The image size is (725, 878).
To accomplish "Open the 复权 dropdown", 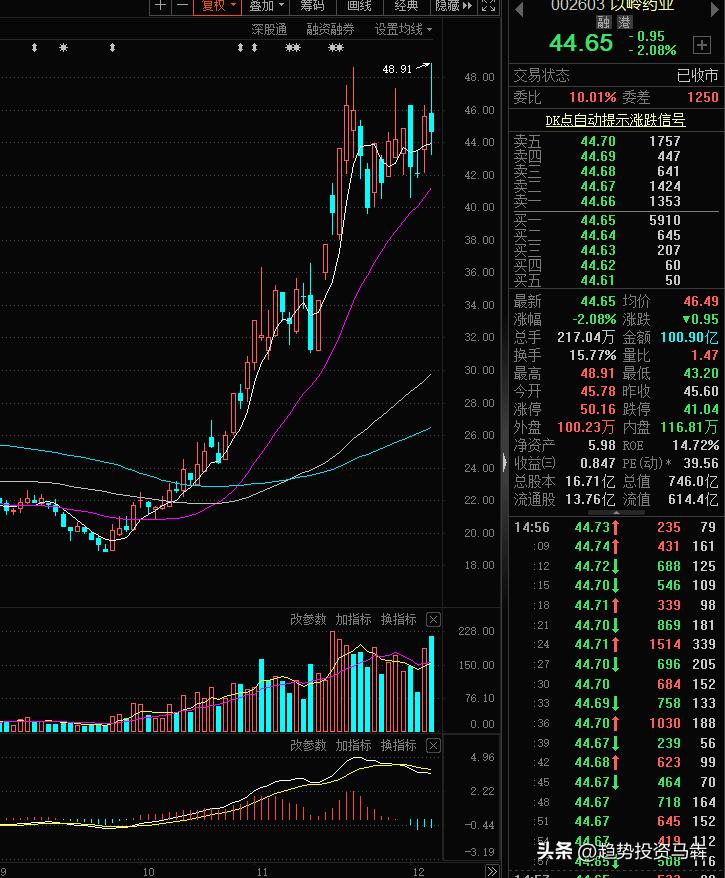I will point(218,6).
